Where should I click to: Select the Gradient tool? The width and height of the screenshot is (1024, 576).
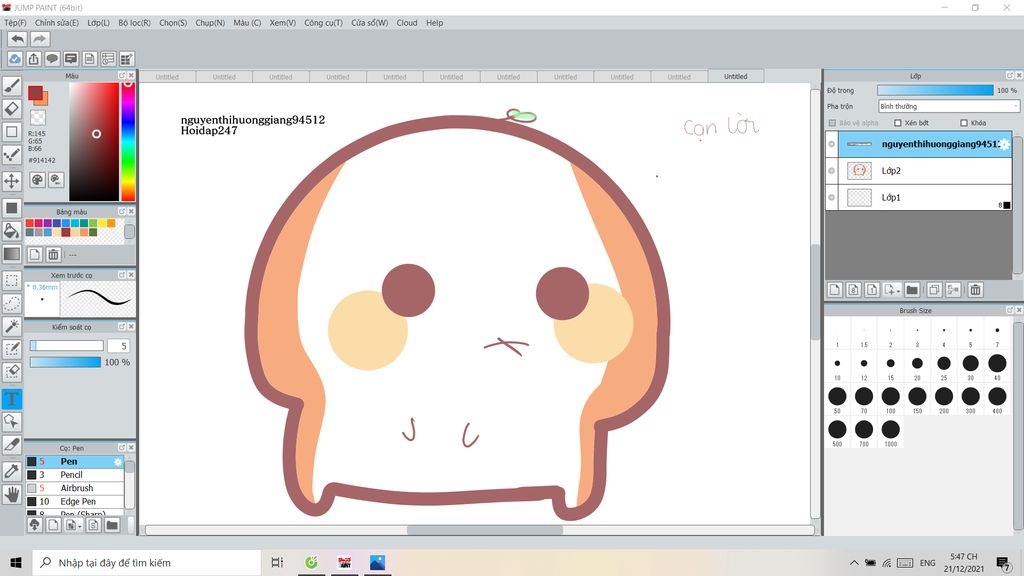pyautogui.click(x=12, y=254)
